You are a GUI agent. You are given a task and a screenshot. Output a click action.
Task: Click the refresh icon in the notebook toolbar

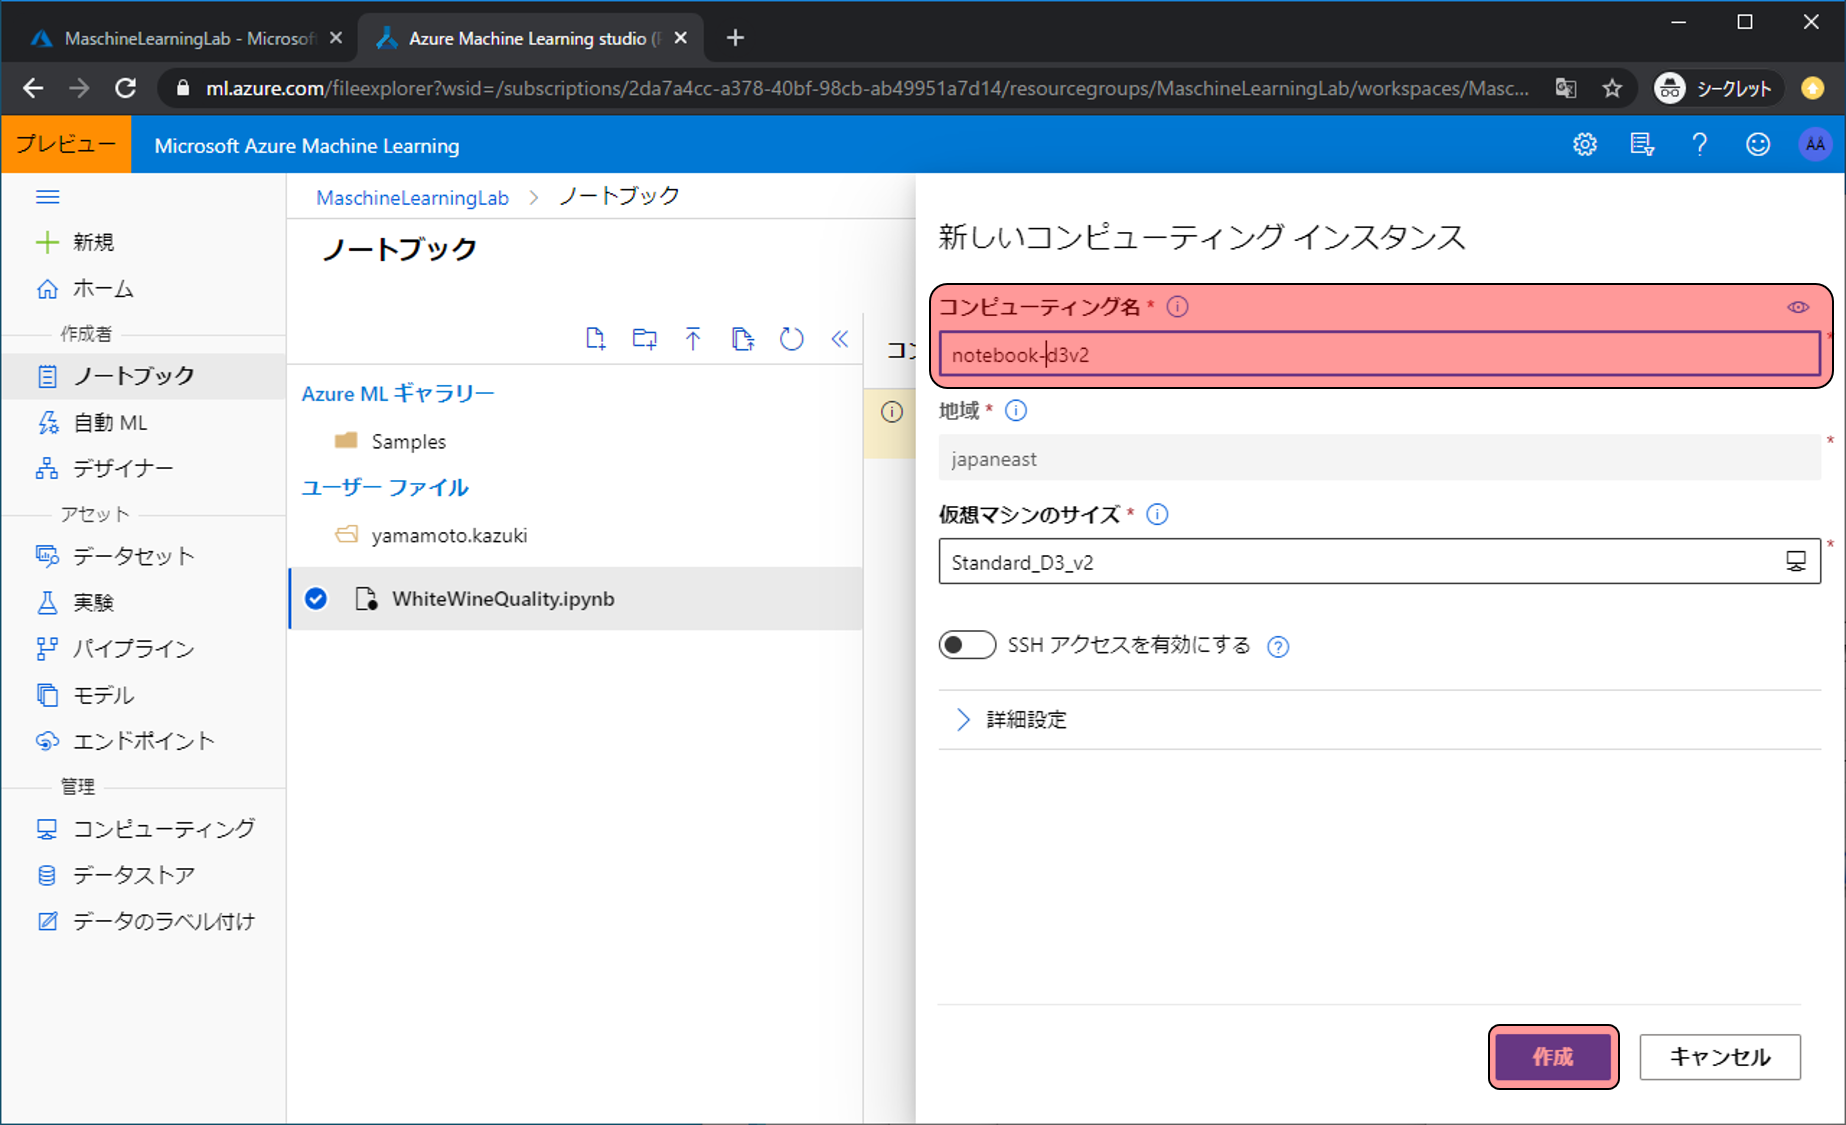(791, 339)
